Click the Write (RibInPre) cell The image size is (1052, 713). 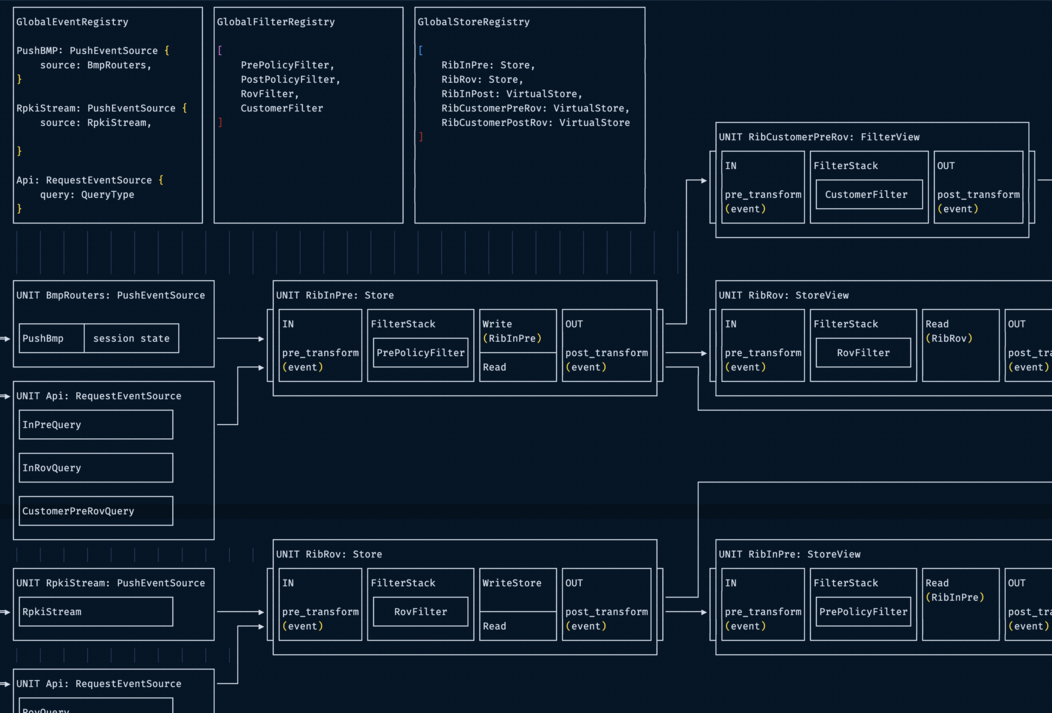coord(518,332)
